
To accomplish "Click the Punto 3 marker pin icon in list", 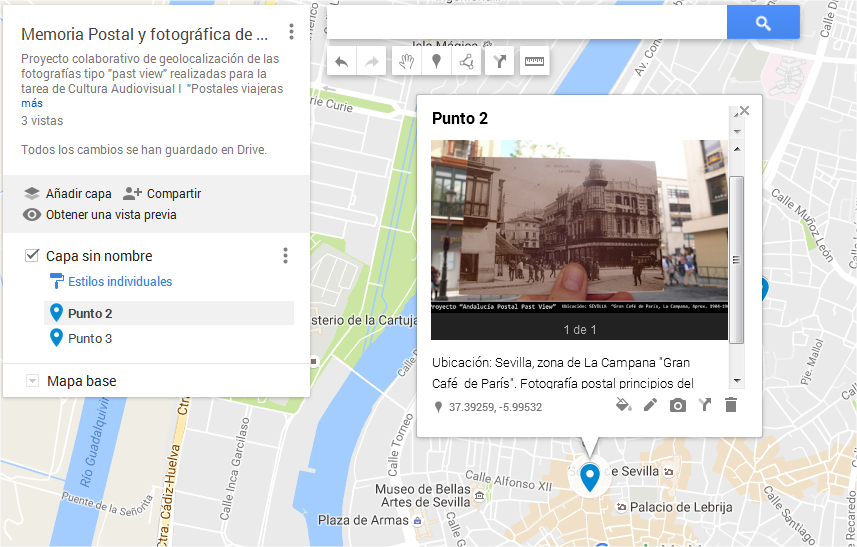I will (x=56, y=338).
